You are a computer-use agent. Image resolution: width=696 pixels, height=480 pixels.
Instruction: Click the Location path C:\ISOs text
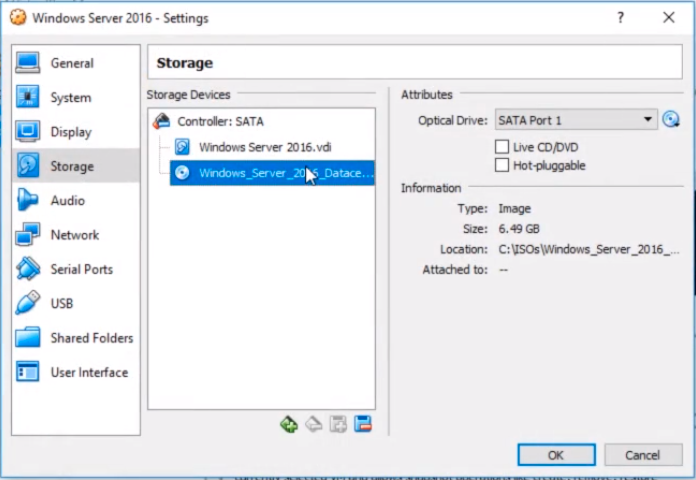coord(589,250)
